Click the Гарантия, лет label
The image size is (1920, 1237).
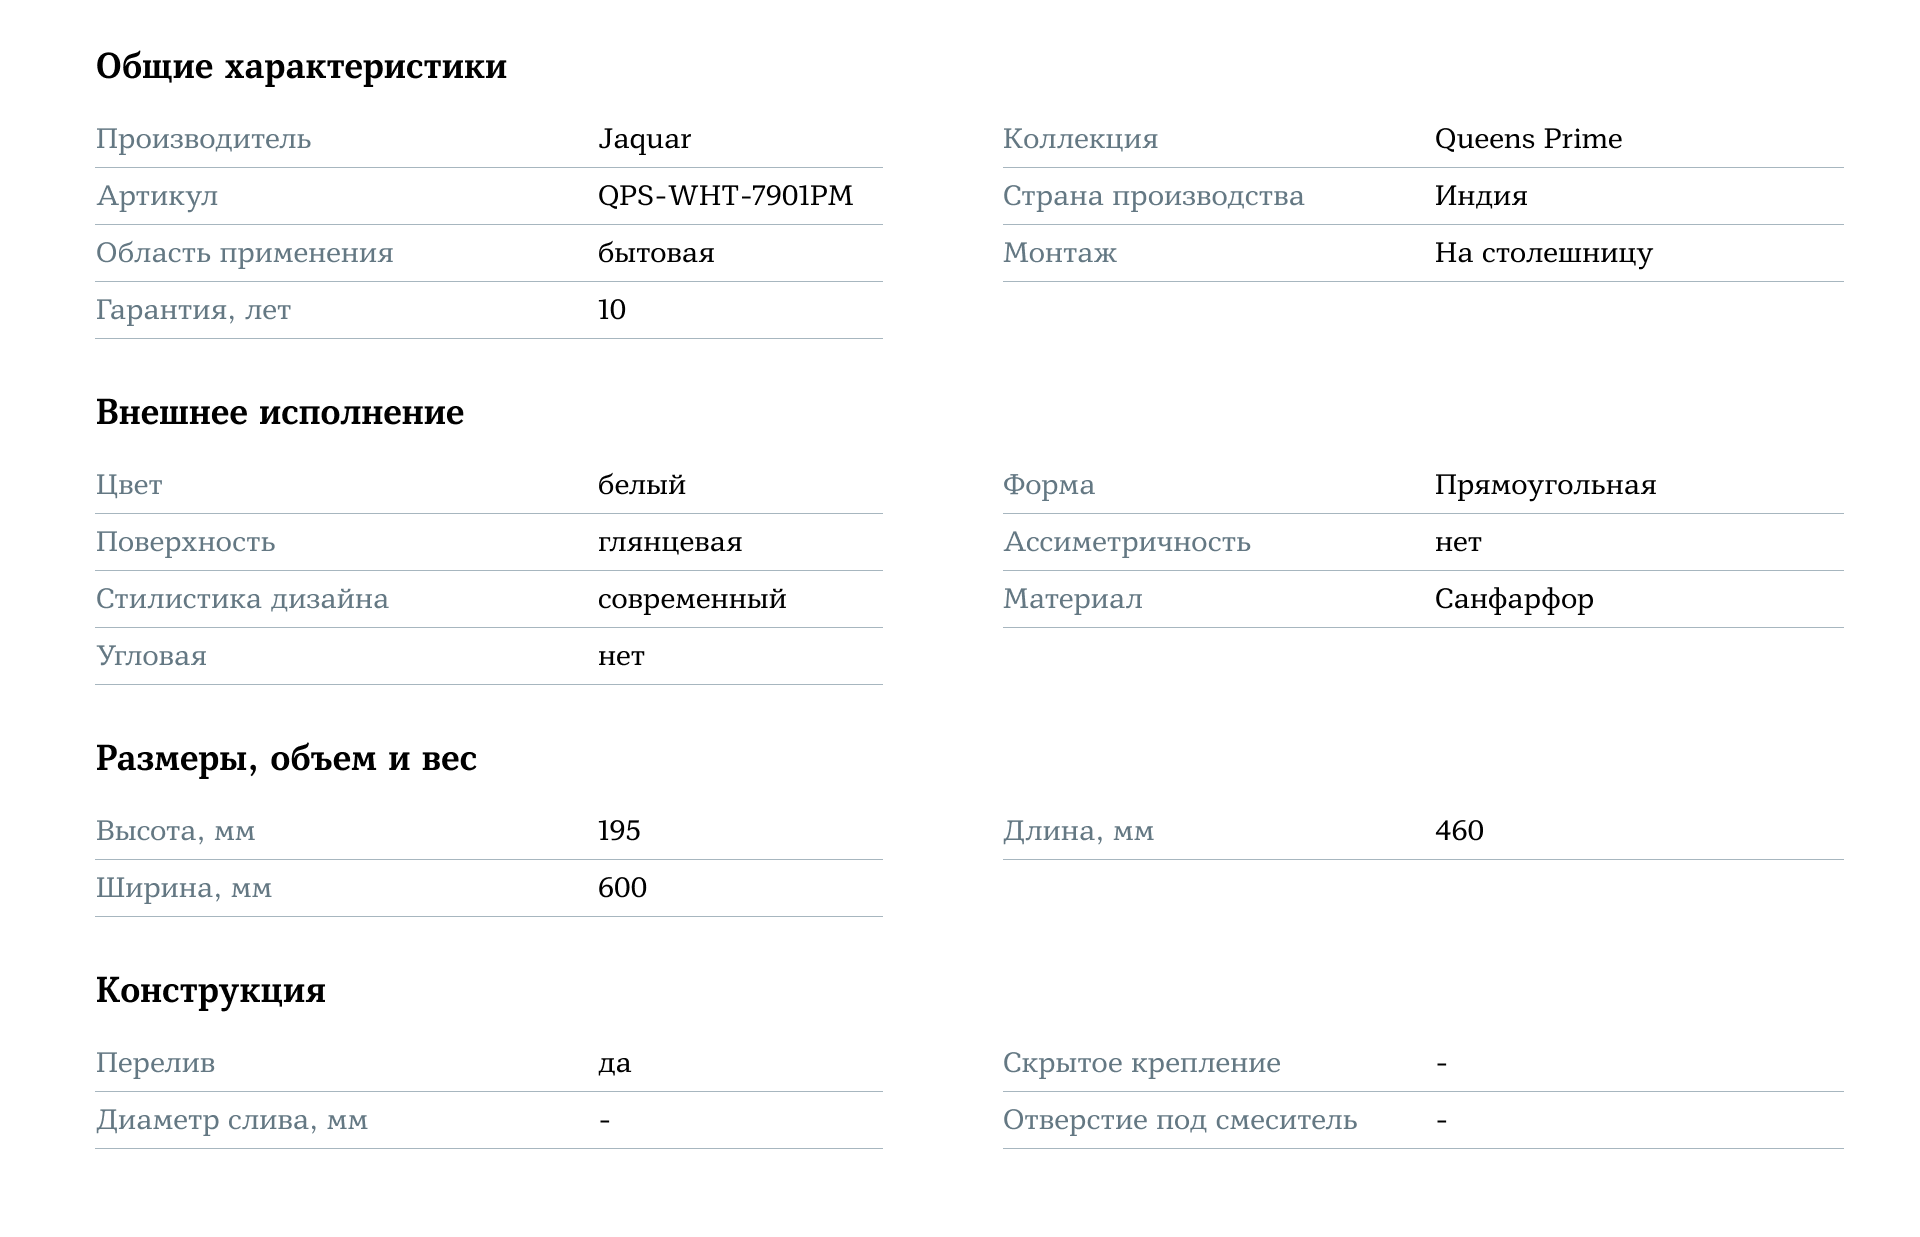[193, 310]
